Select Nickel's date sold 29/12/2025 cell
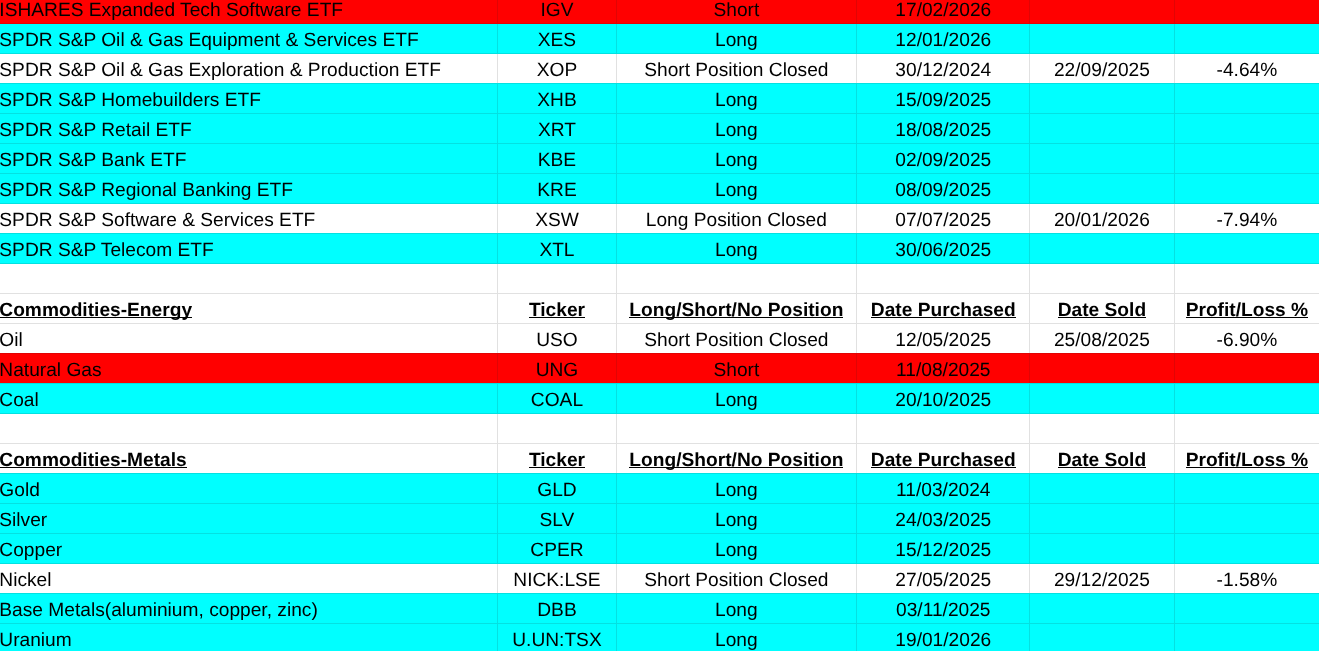1319x651 pixels. pos(1101,579)
